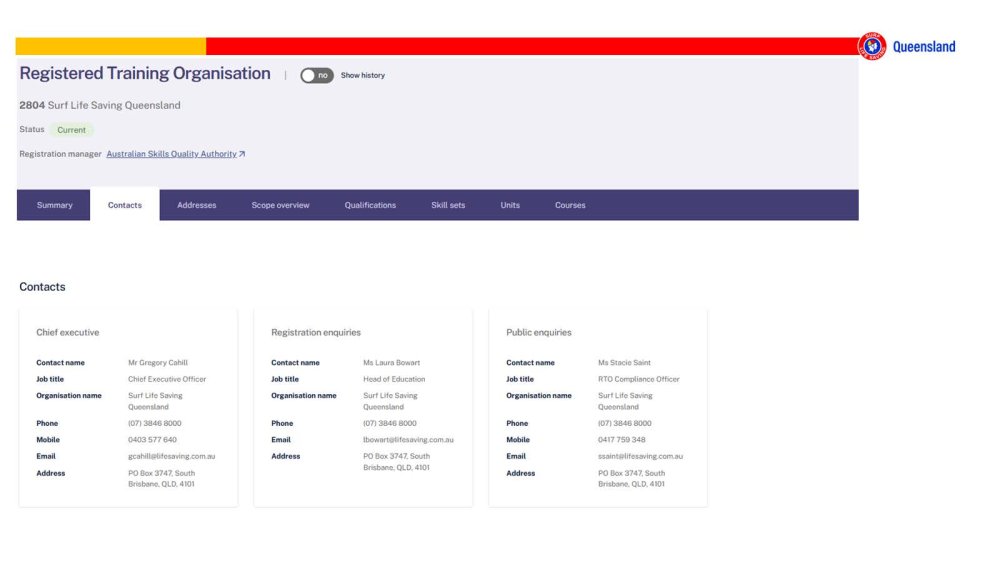Click the phone number in Registration enquiries card
1000x563 pixels.
[390, 423]
